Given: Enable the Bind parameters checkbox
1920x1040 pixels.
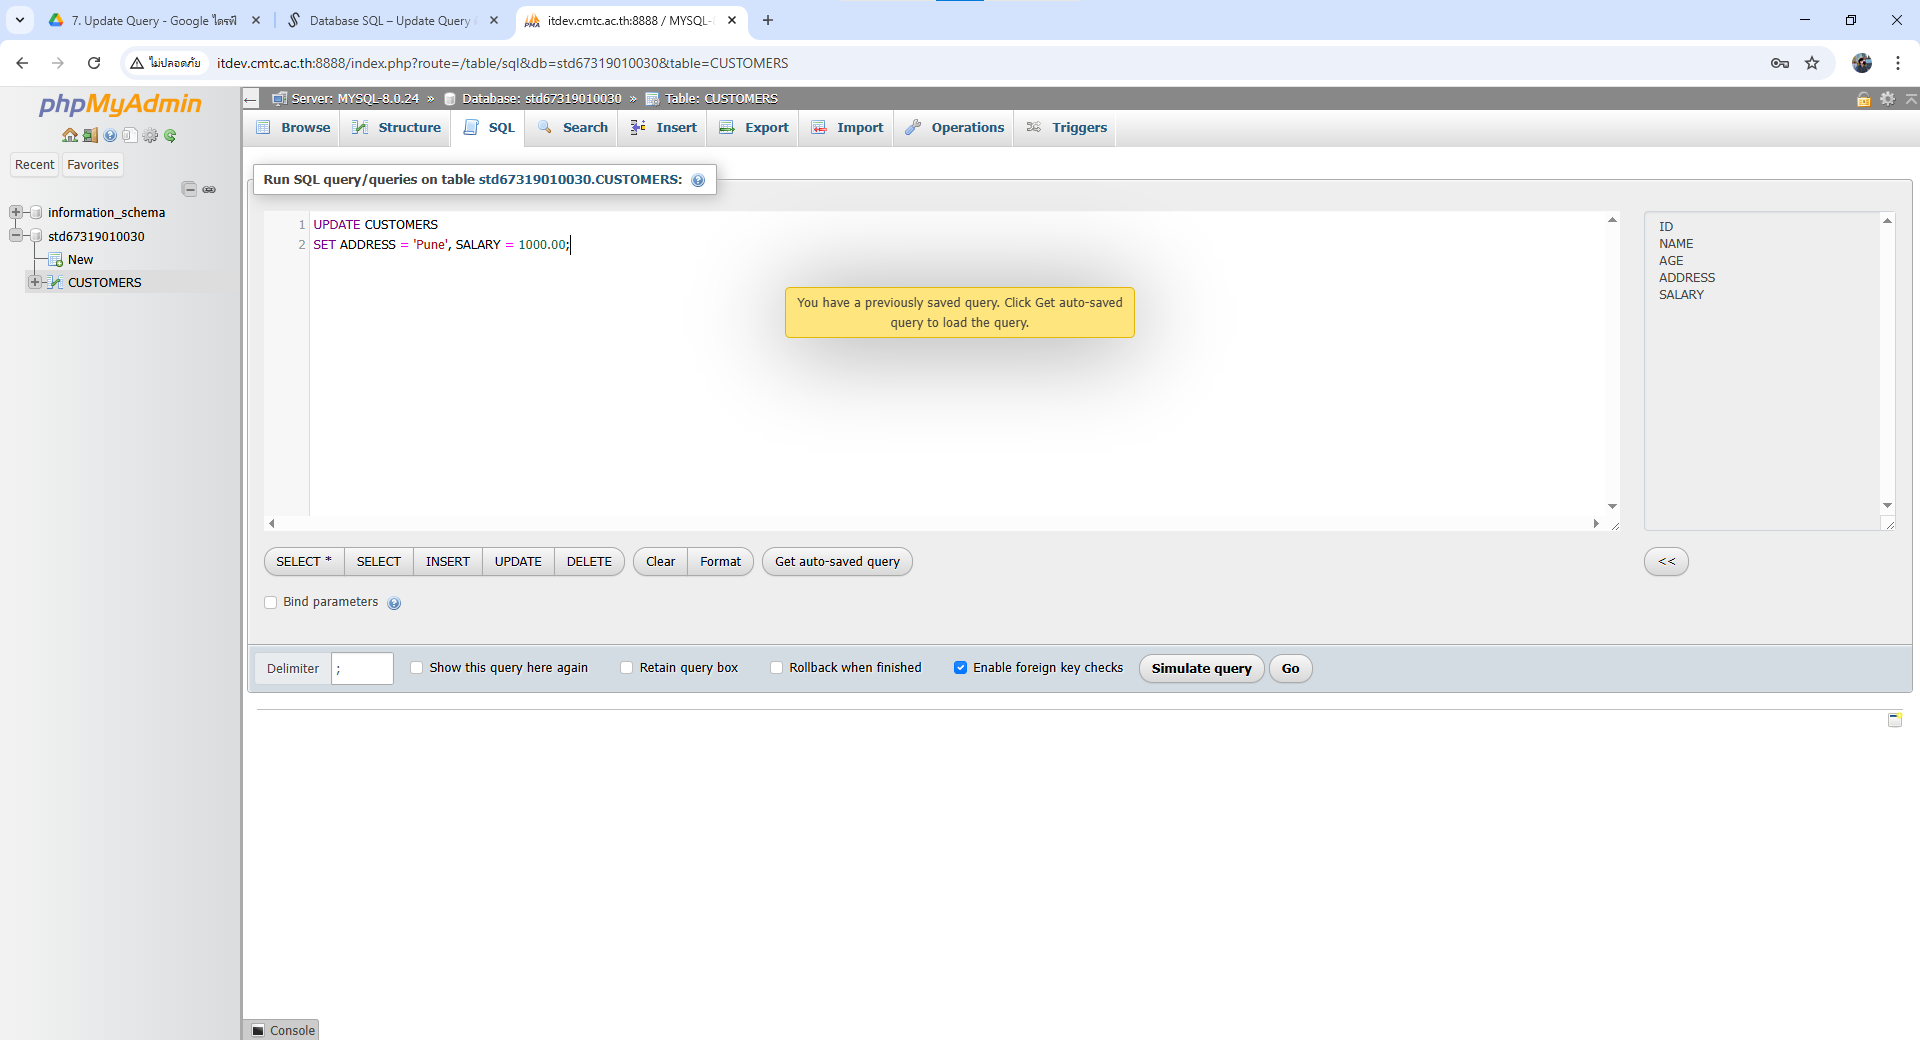Looking at the screenshot, I should pyautogui.click(x=270, y=602).
